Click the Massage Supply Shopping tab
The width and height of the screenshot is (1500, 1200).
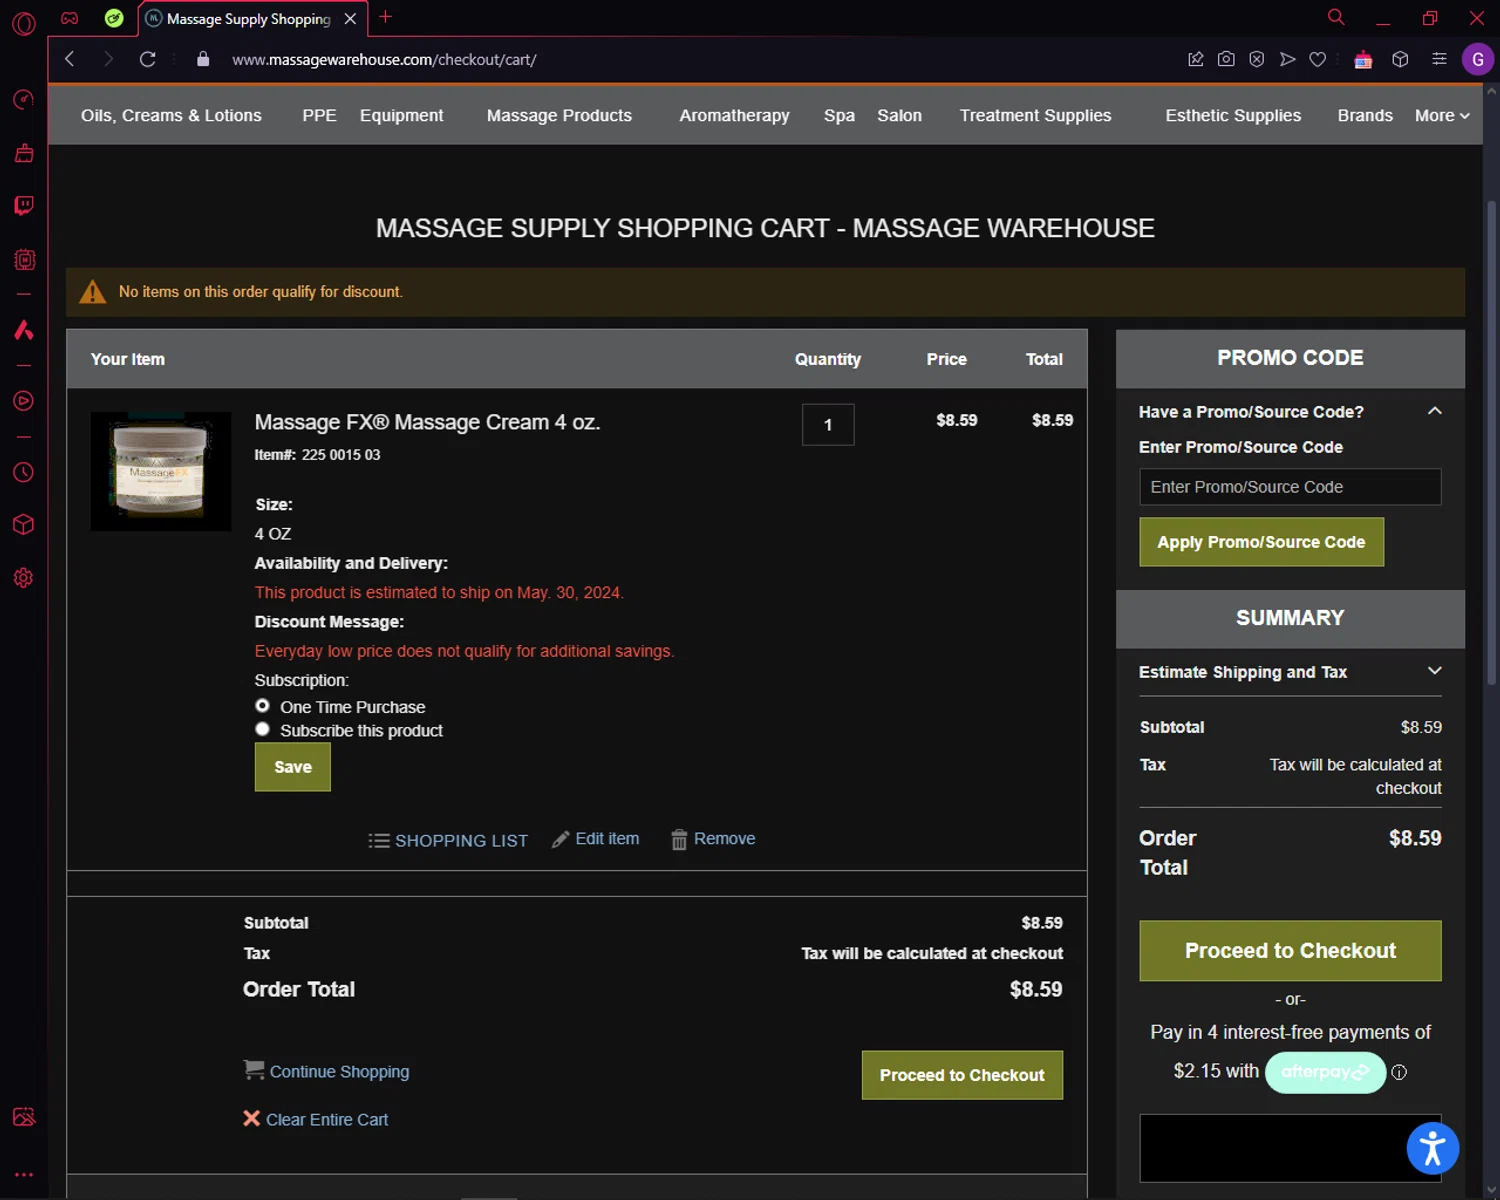coord(248,18)
